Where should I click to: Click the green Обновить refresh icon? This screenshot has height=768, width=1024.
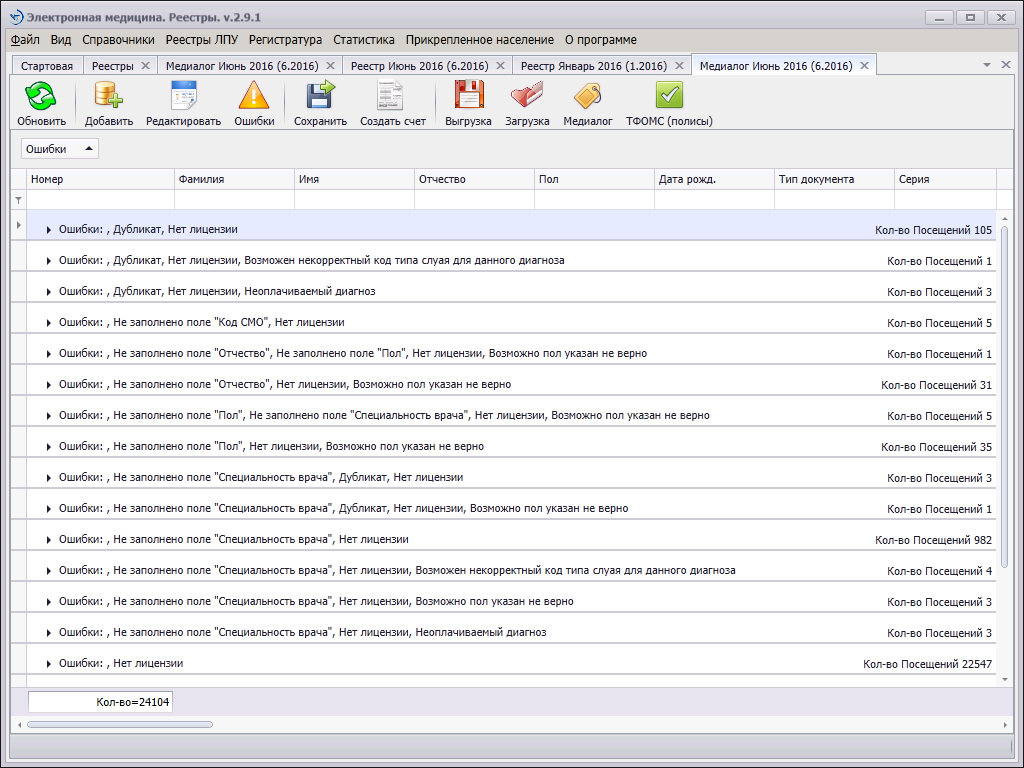pyautogui.click(x=40, y=95)
